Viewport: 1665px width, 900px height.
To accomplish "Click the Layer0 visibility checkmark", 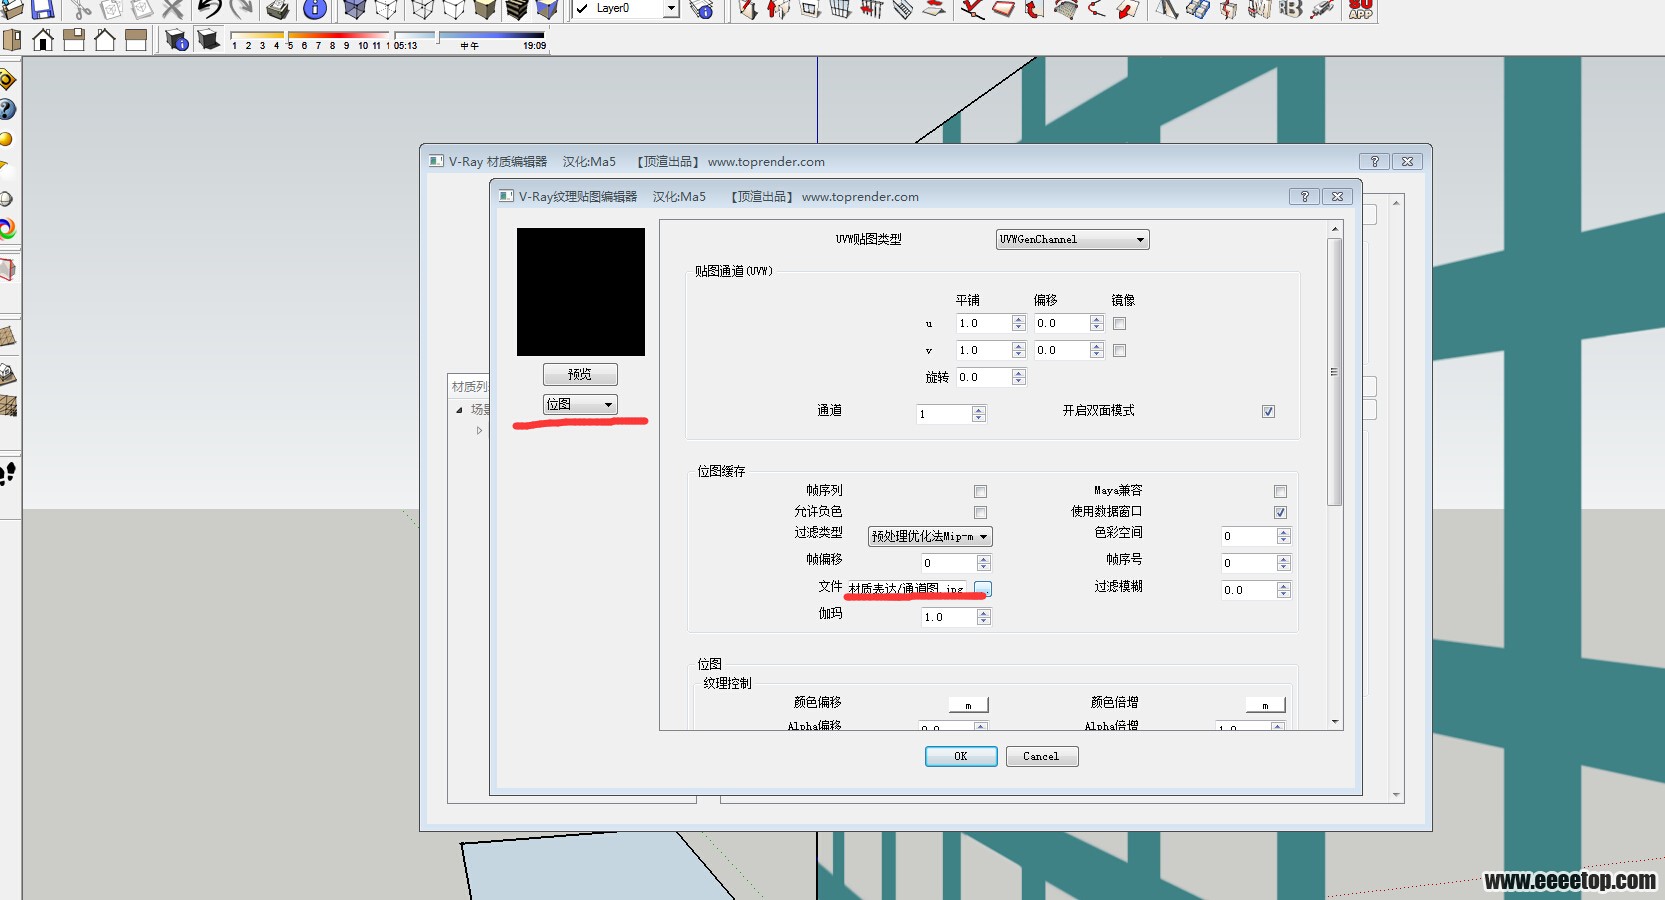I will [583, 9].
